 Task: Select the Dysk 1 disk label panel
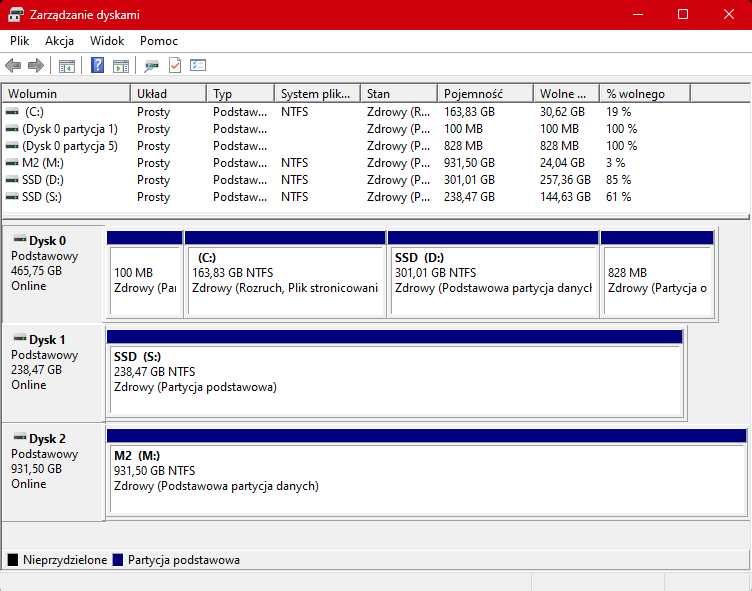(x=53, y=373)
